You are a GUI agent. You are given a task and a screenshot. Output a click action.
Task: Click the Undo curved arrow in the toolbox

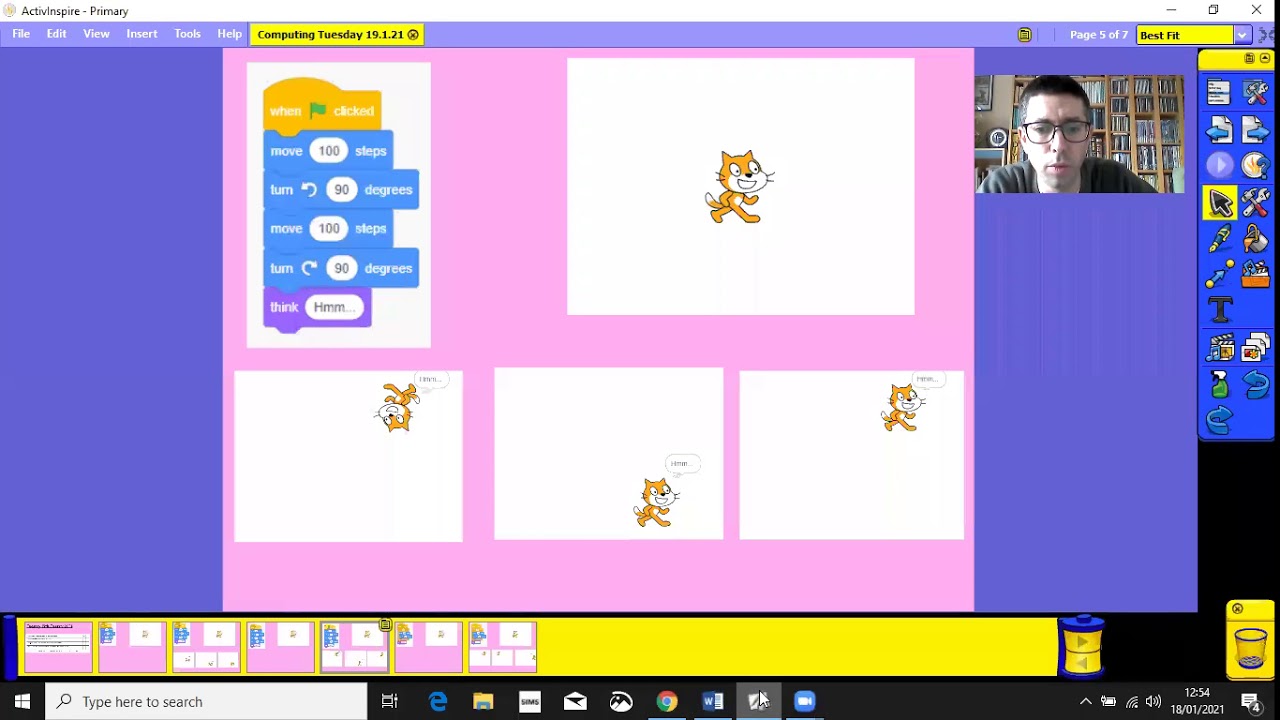[1255, 384]
